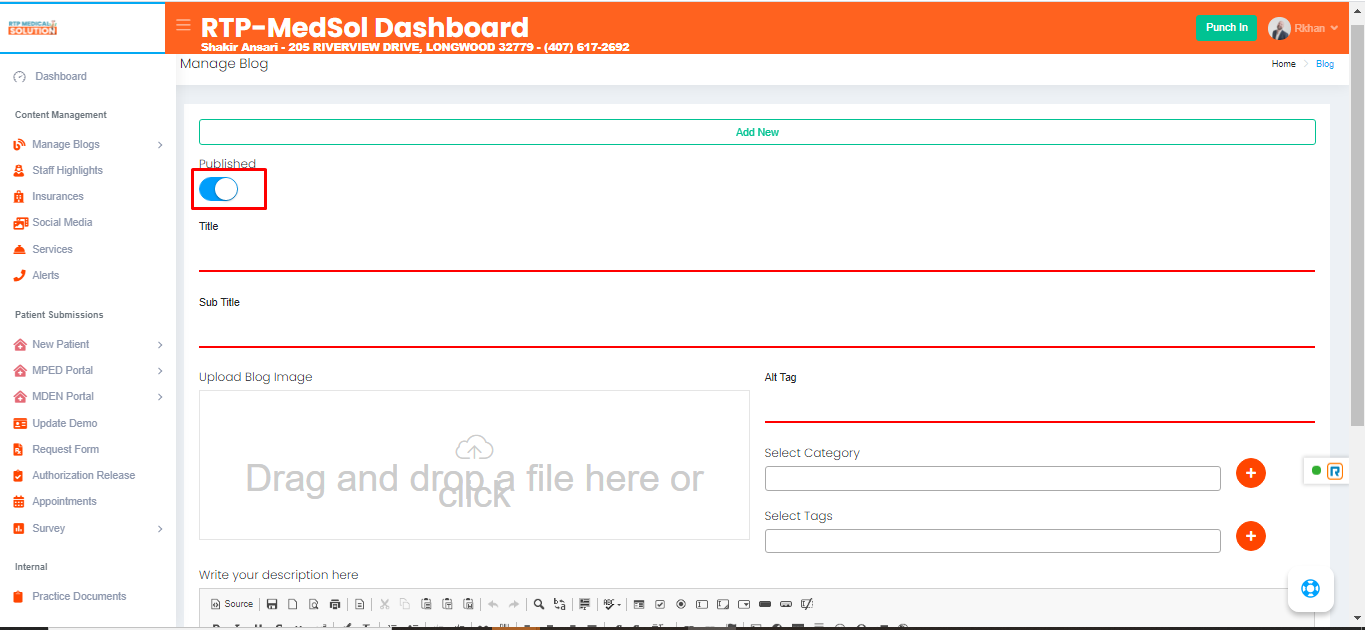Image resolution: width=1365 pixels, height=630 pixels.
Task: Click the Redo arrow in editor toolbar
Action: (514, 604)
